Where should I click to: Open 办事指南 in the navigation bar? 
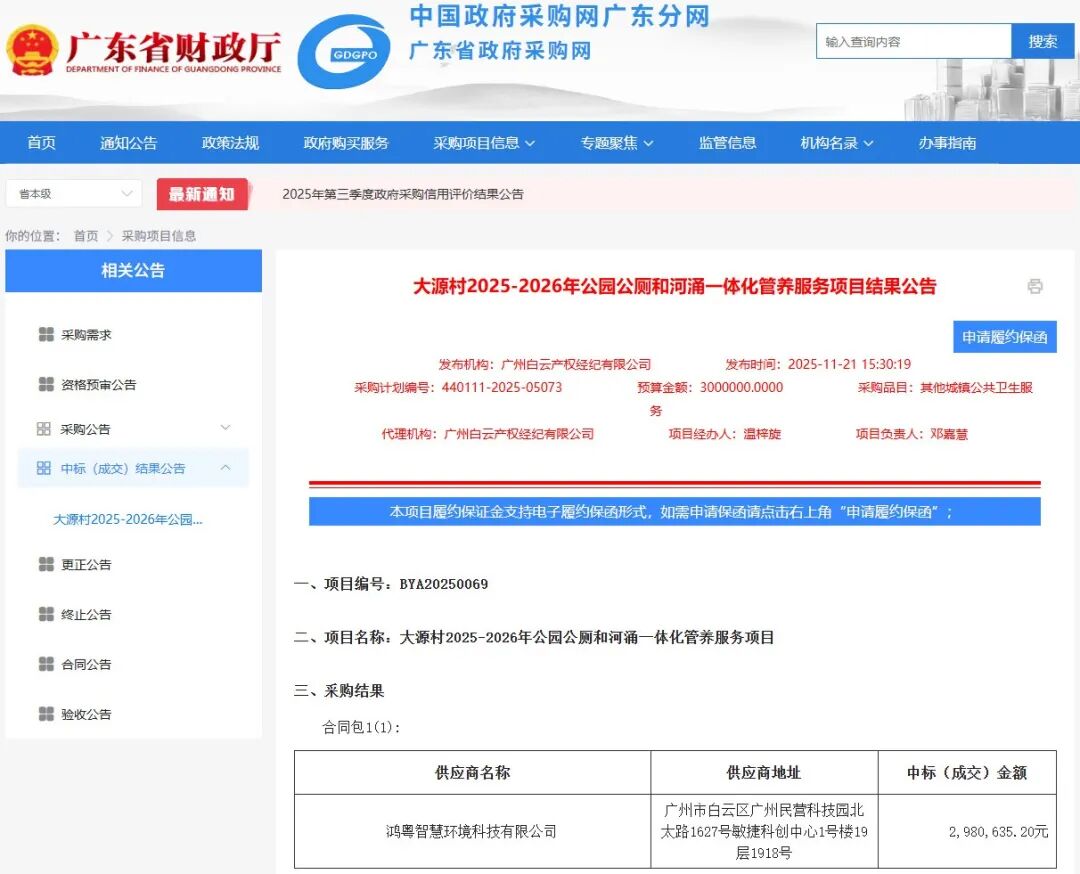947,143
